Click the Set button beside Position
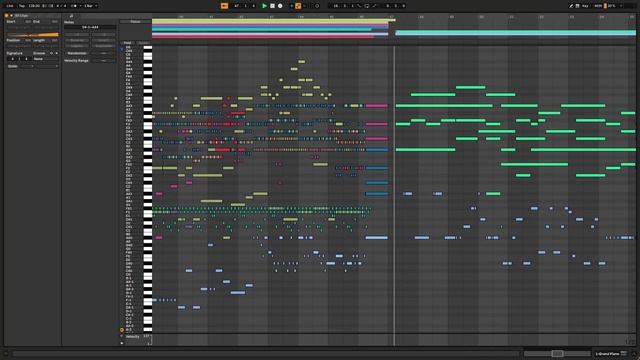 point(28,40)
